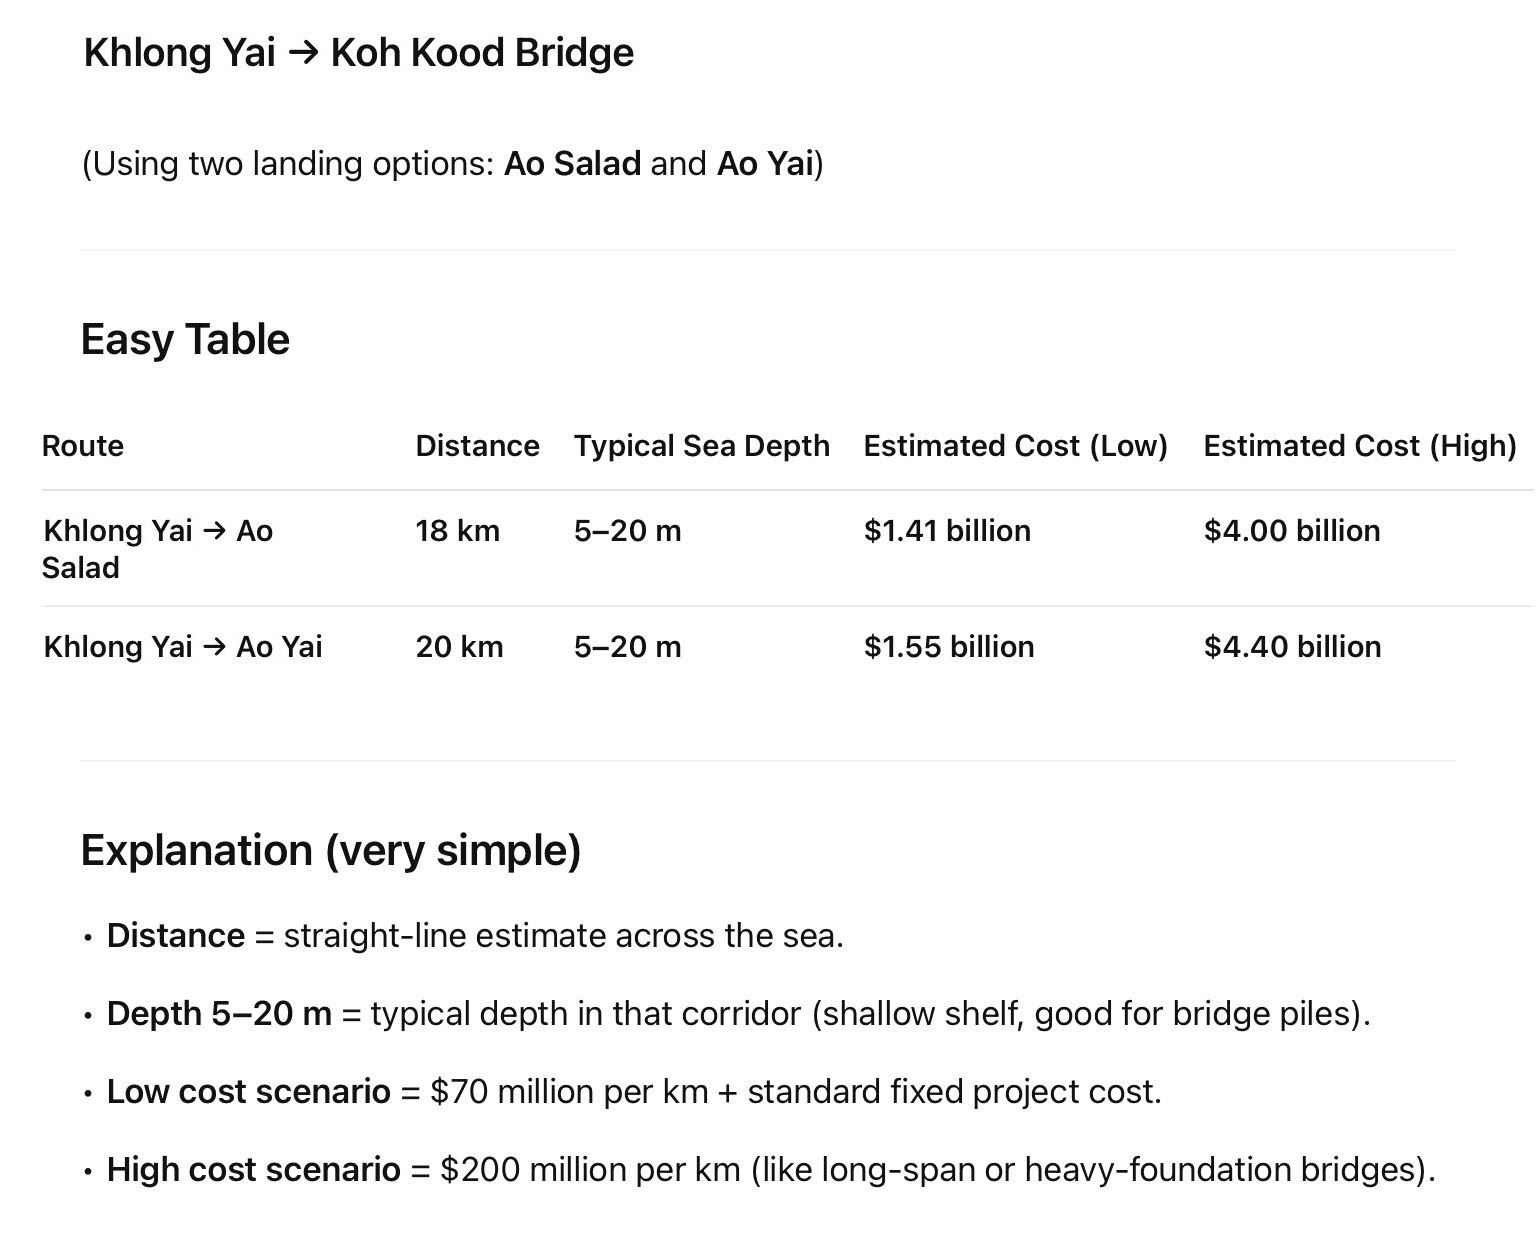Image resolution: width=1536 pixels, height=1233 pixels.
Task: Click the "Khlong Yai → Koh Kood Bridge" title
Action: point(358,53)
